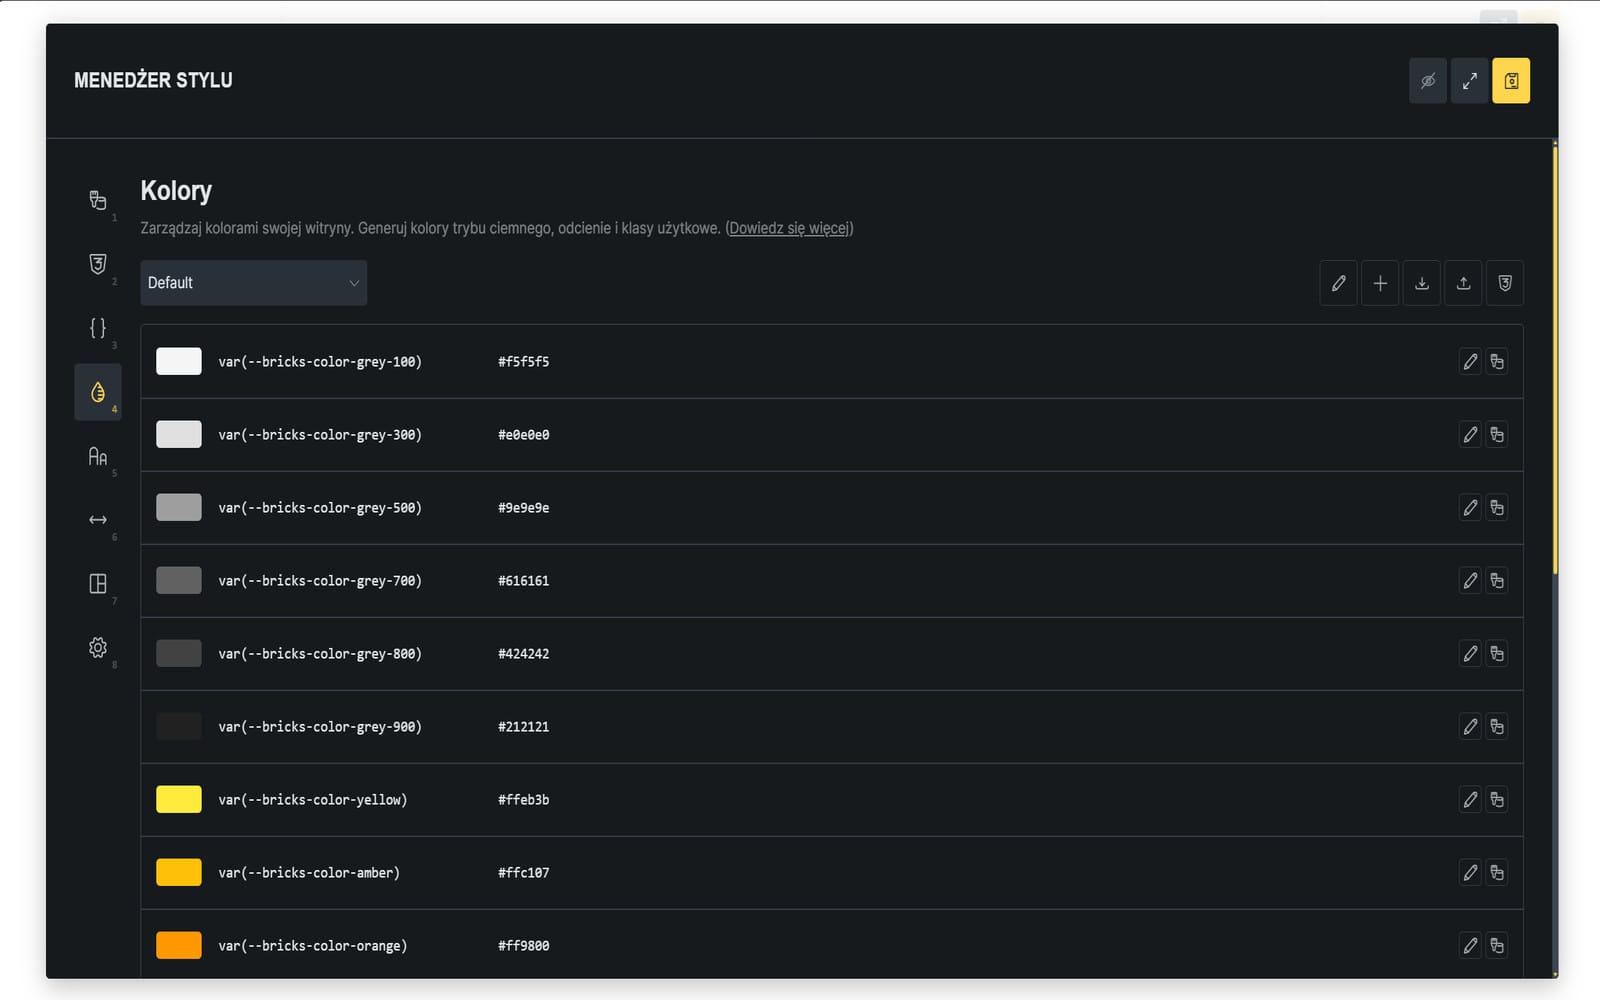Image resolution: width=1600 pixels, height=1000 pixels.
Task: Open the Typography tab in sidebar
Action: click(98, 456)
